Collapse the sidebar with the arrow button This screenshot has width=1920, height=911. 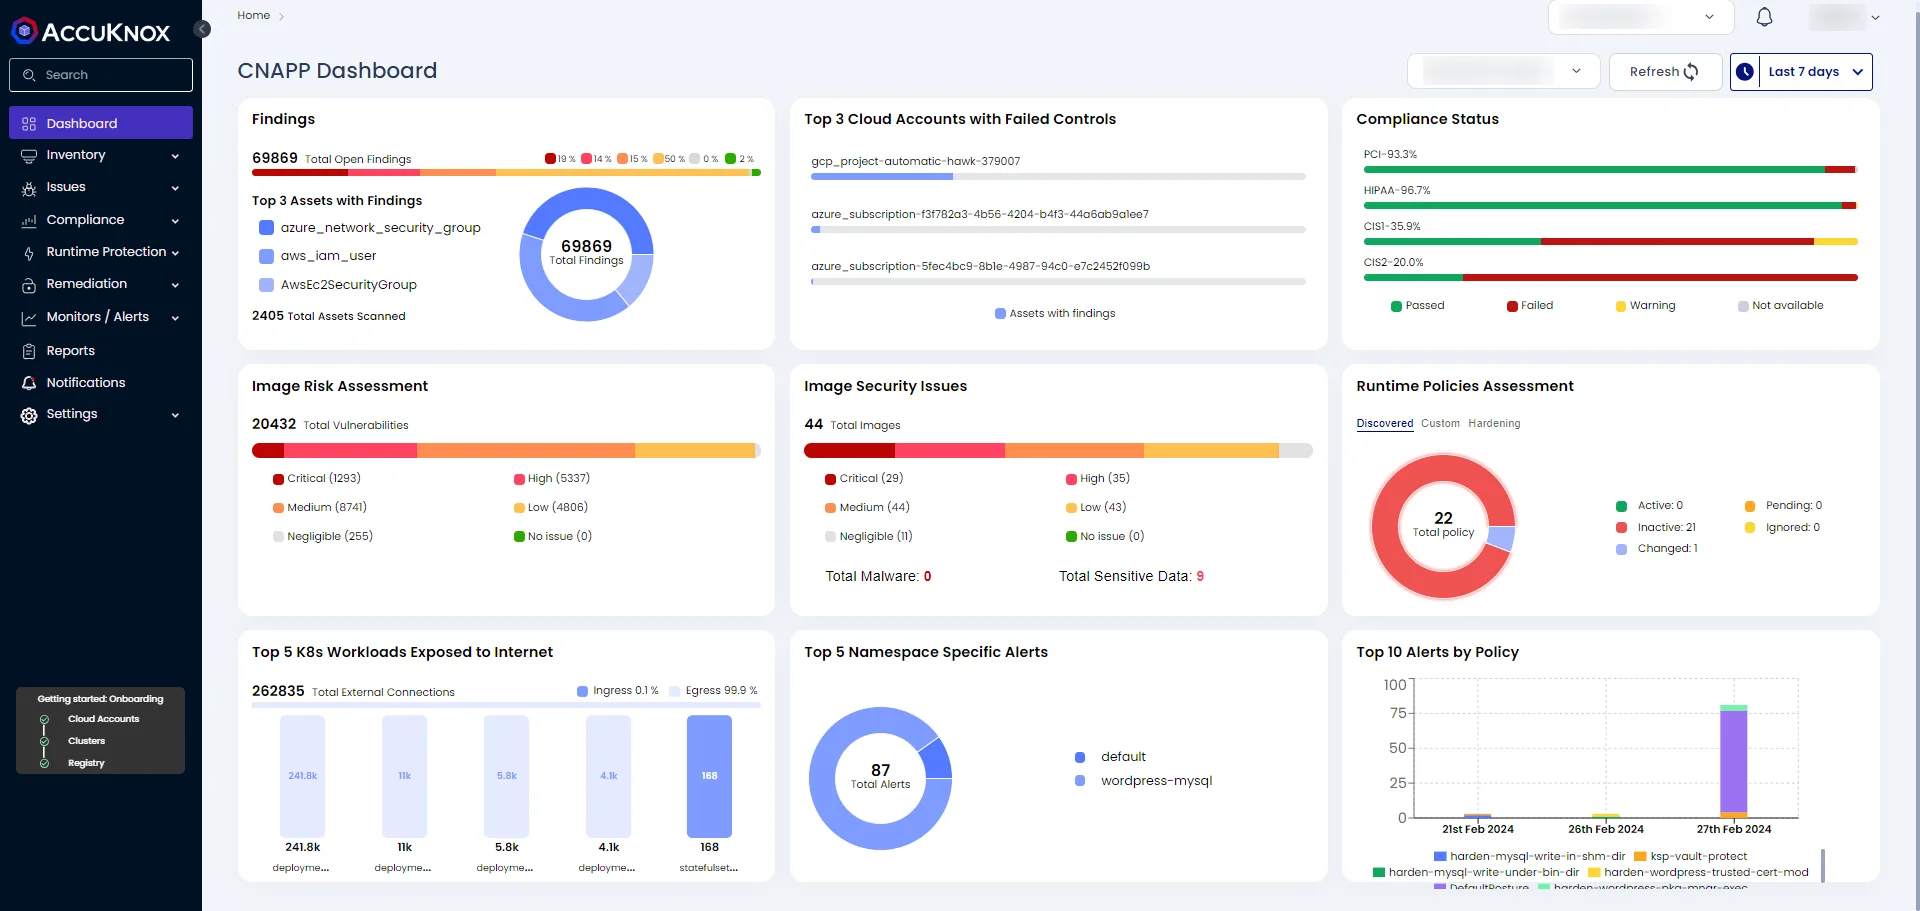(202, 29)
